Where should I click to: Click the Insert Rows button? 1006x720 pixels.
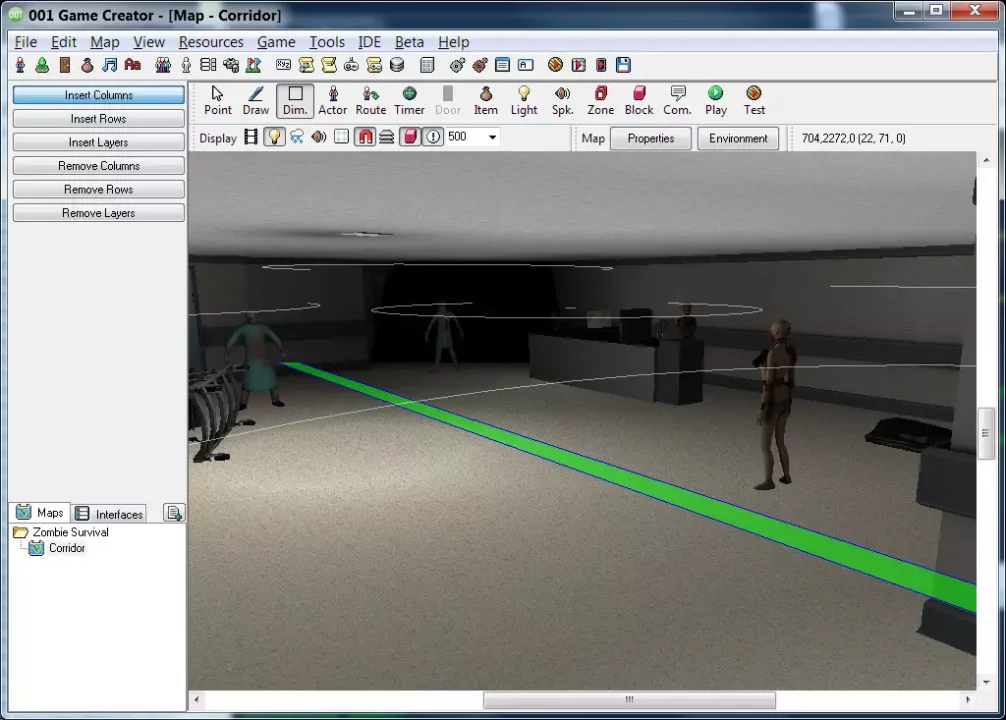(98, 119)
